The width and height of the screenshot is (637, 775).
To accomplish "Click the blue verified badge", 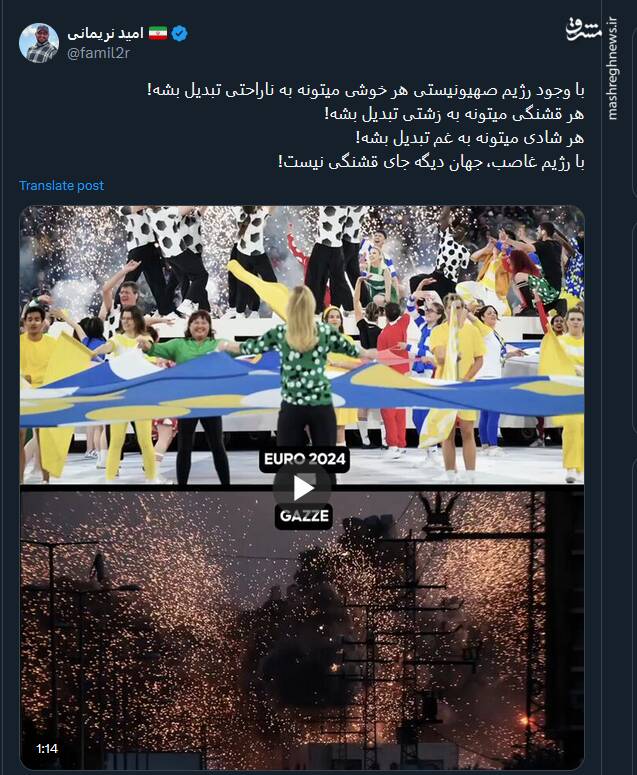I will (179, 34).
